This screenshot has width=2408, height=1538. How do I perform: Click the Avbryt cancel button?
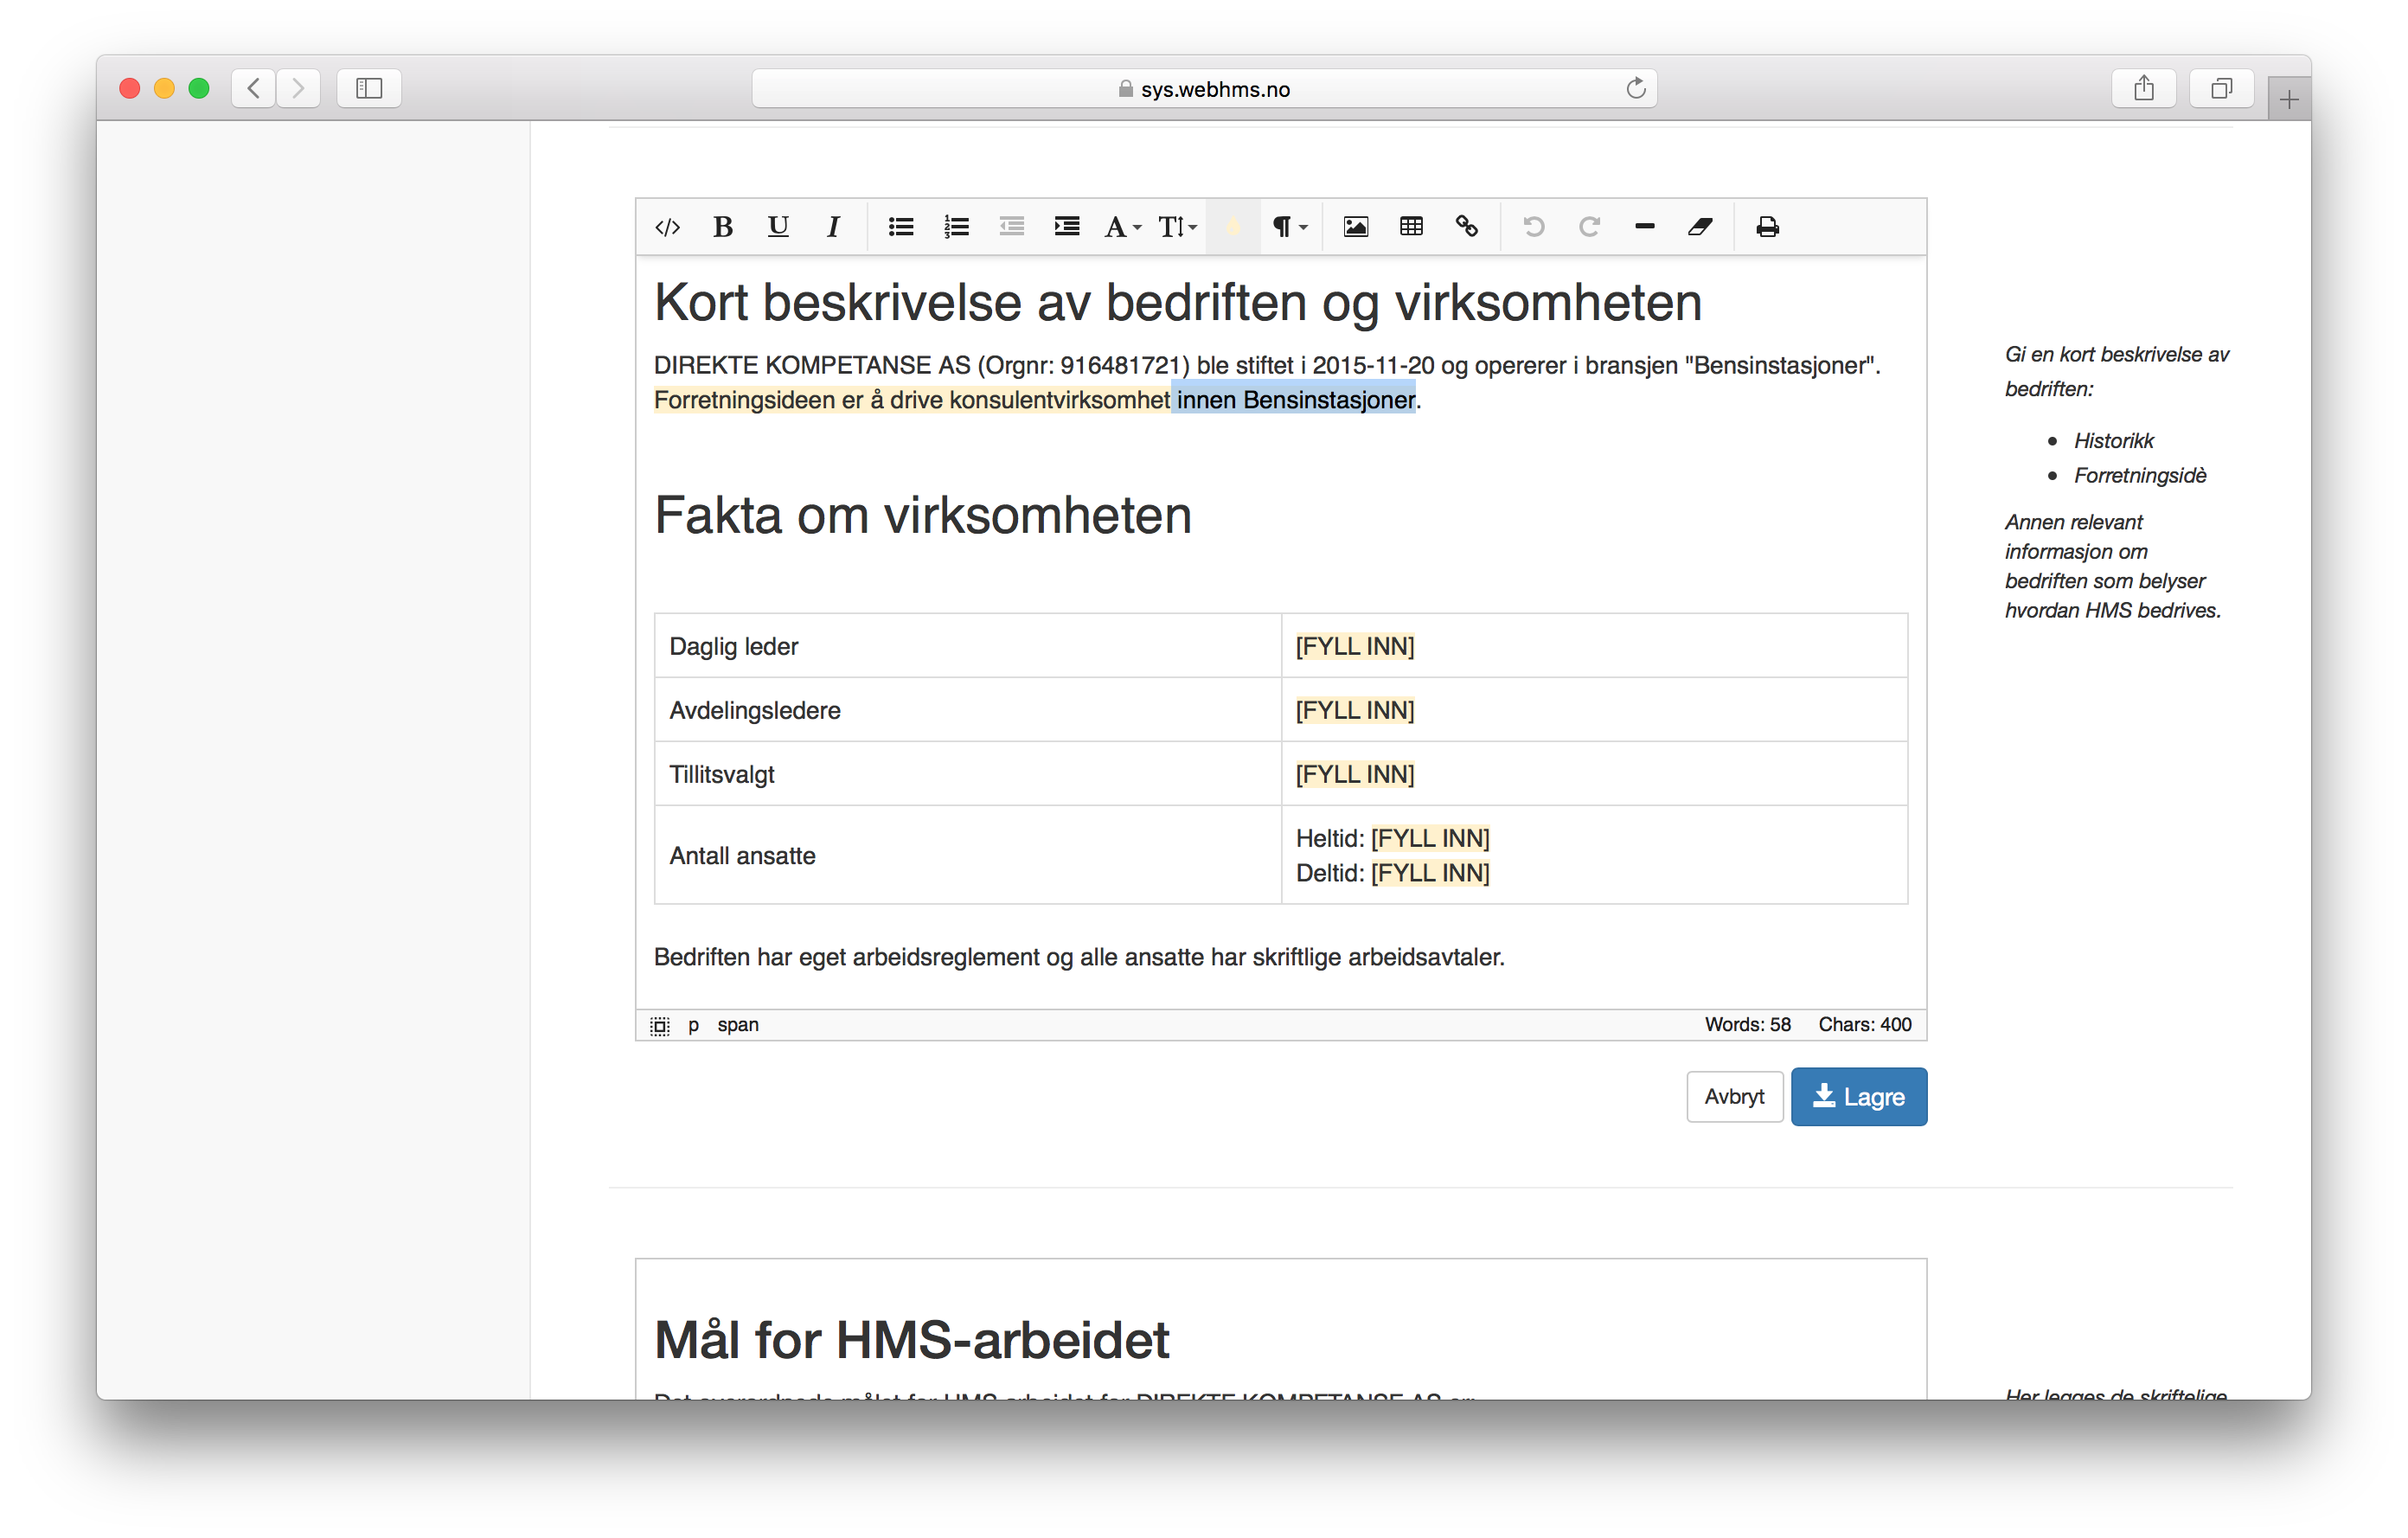tap(1734, 1097)
